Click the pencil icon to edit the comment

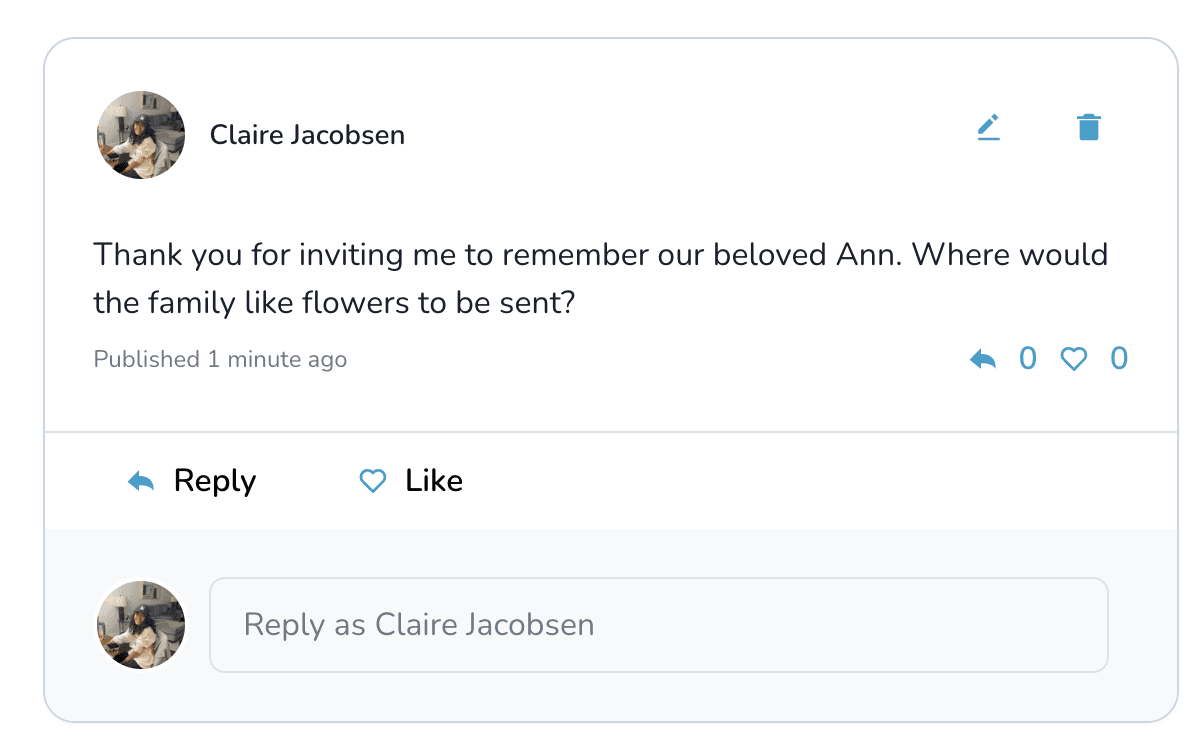(989, 126)
